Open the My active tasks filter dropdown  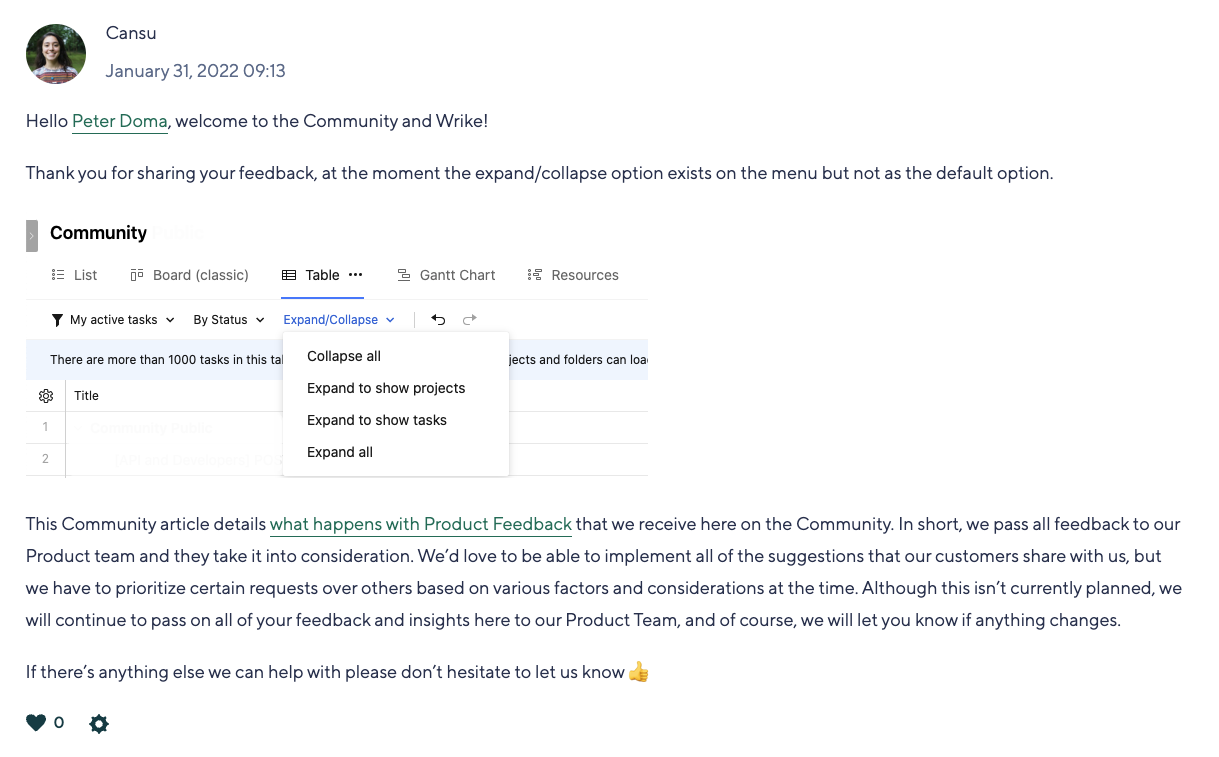click(x=113, y=320)
